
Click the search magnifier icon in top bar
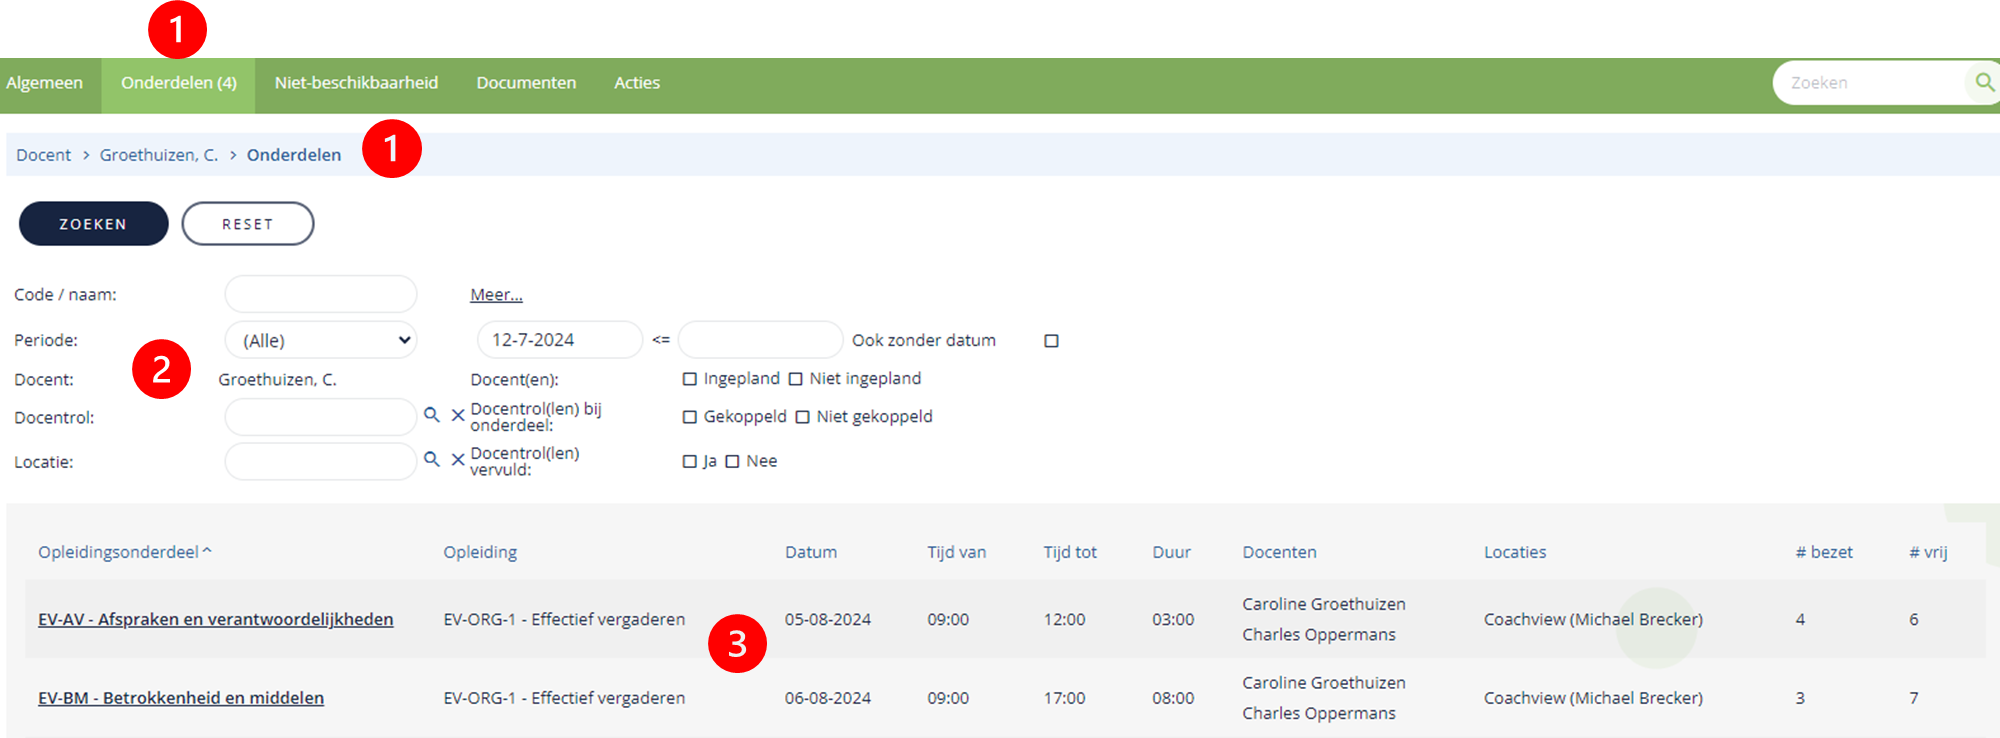coord(1984,82)
